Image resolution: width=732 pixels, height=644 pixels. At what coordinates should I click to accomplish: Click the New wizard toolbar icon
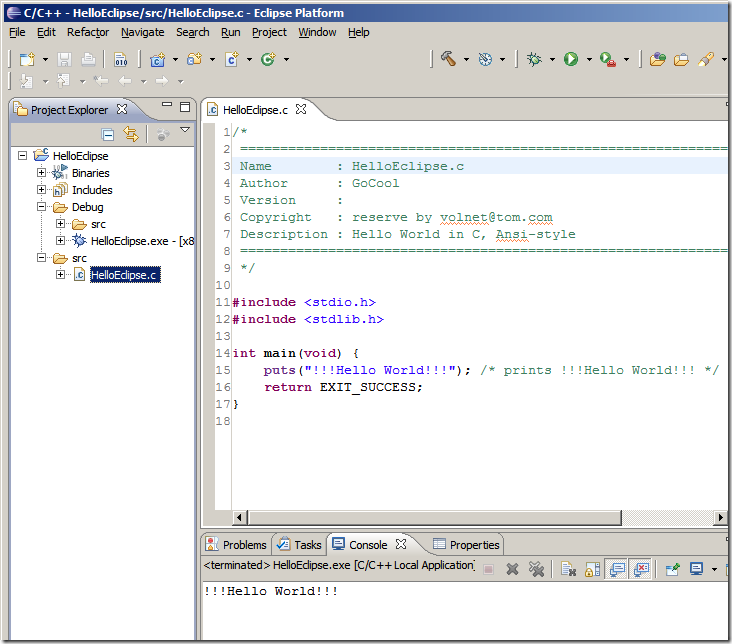coord(27,59)
